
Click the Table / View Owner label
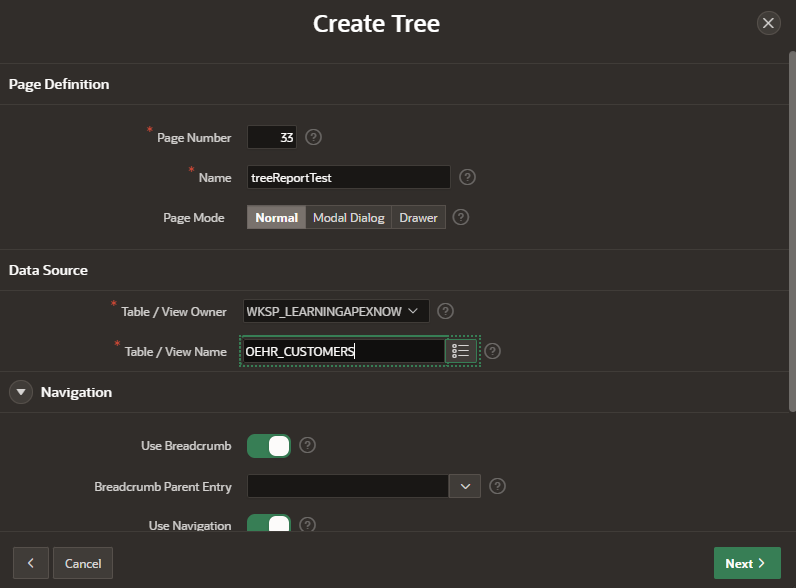pyautogui.click(x=174, y=311)
